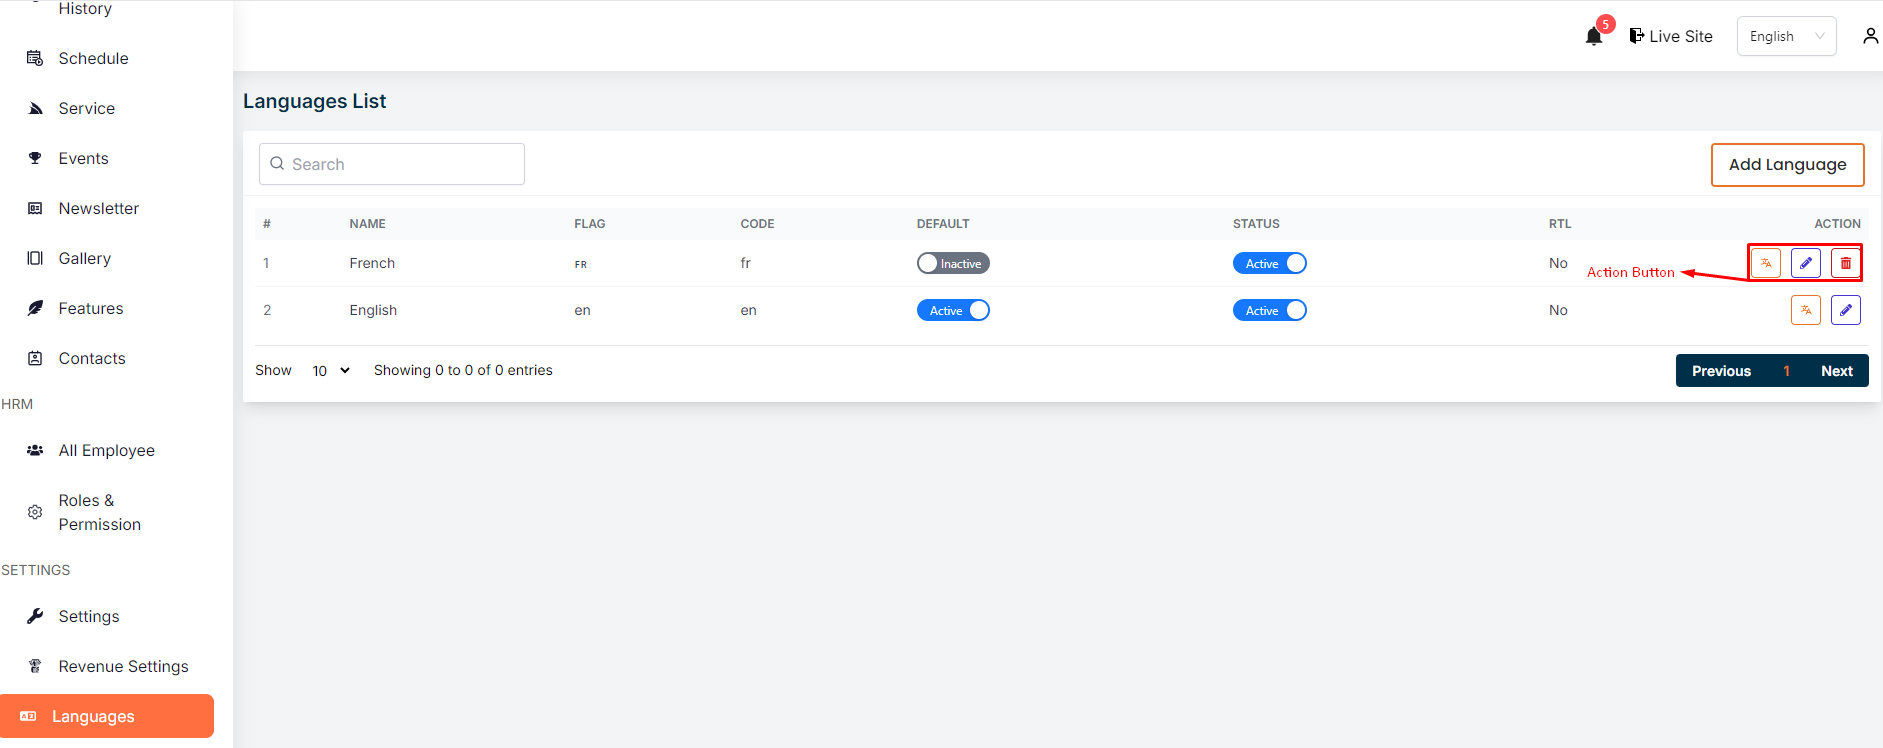The image size is (1883, 748).
Task: Open the notifications bell icon
Action: click(x=1593, y=37)
